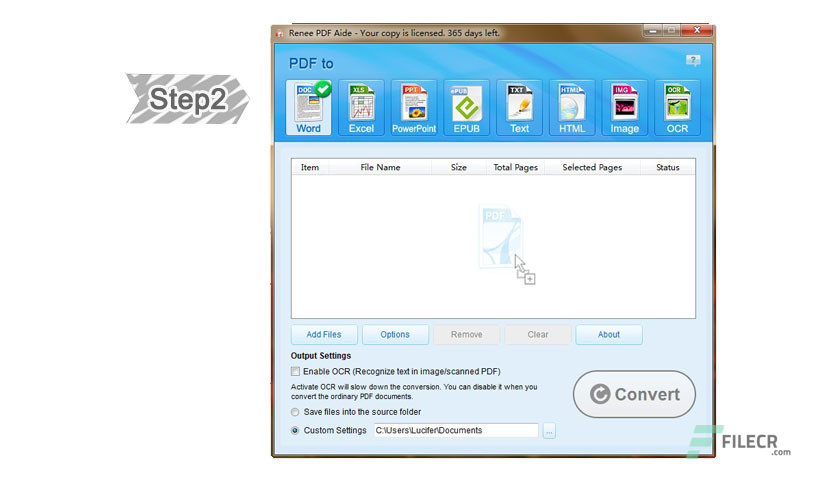Start conversion with the Convert button
The image size is (836, 484).
coord(634,394)
